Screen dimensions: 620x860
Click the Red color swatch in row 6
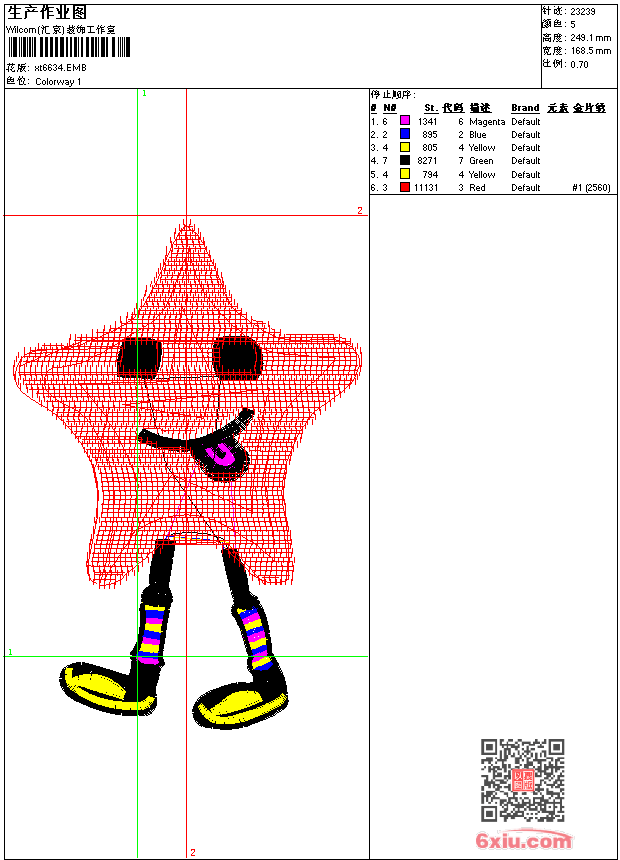click(x=405, y=187)
